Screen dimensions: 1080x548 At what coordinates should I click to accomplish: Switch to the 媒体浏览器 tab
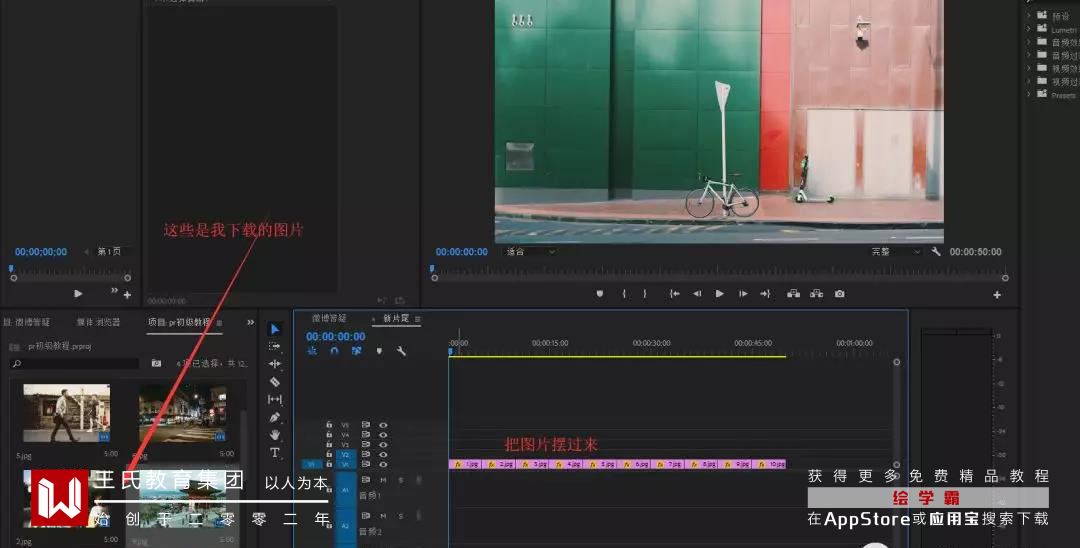tap(98, 322)
